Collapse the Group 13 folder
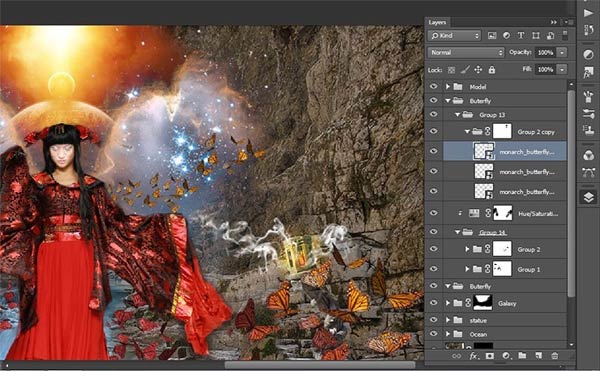This screenshot has width=600, height=371. coord(457,115)
